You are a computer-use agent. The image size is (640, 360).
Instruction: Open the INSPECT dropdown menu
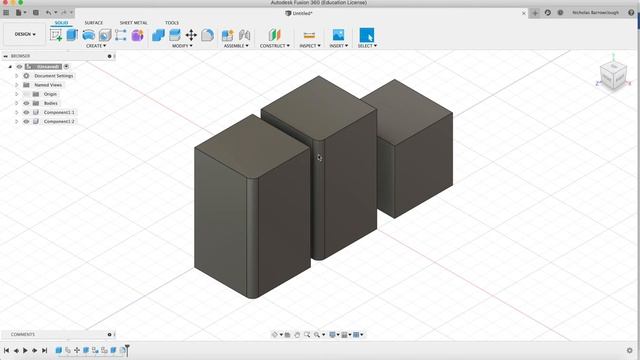[x=310, y=46]
